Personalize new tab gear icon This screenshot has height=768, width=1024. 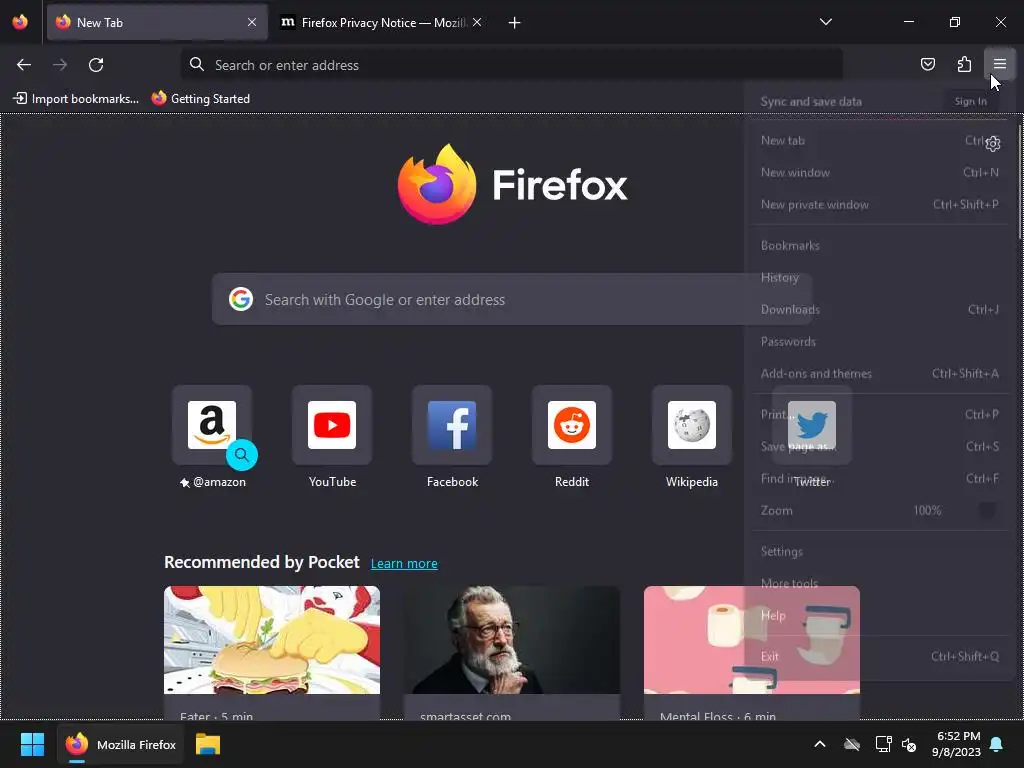[x=993, y=144]
